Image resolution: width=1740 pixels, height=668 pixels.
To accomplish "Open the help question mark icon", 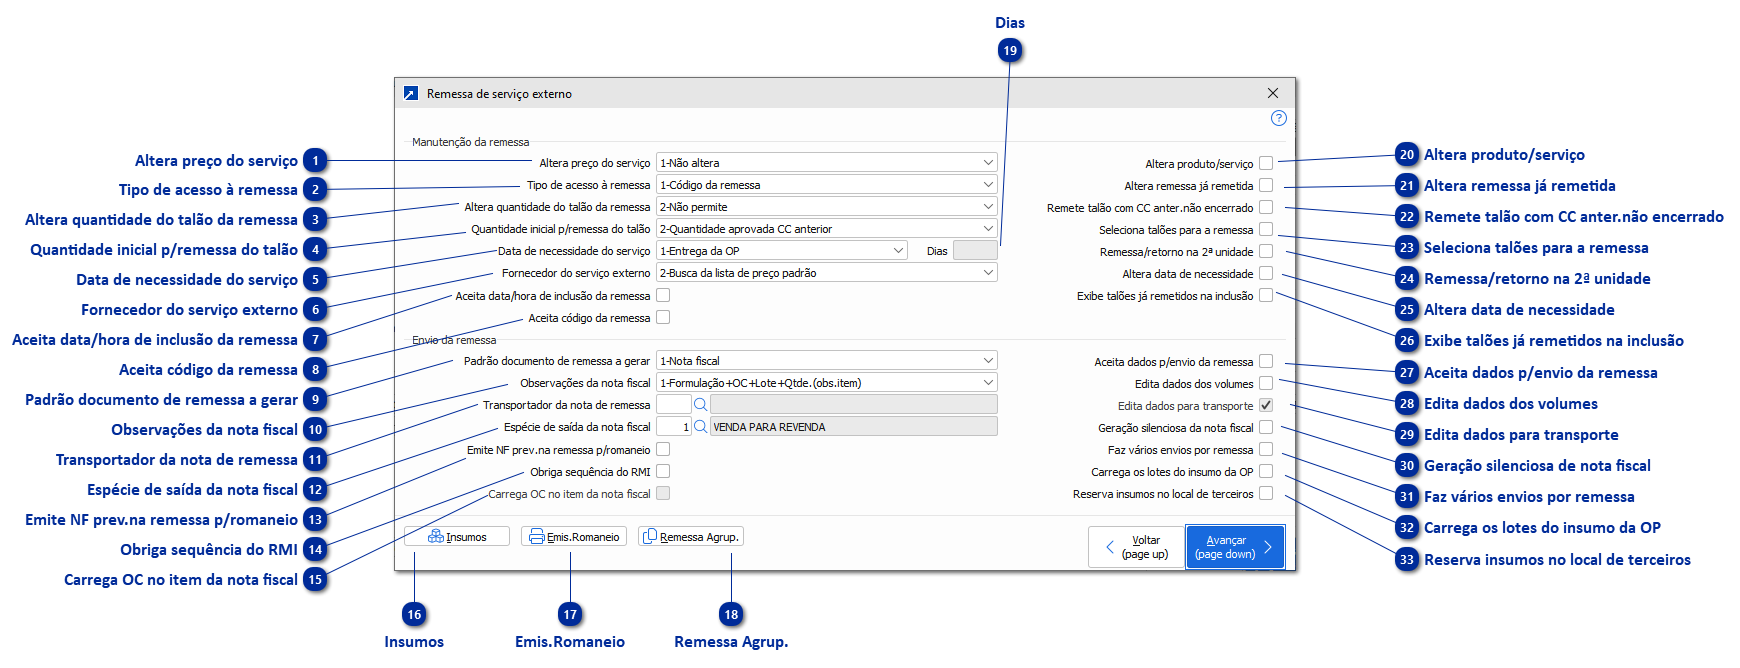I will [1278, 118].
